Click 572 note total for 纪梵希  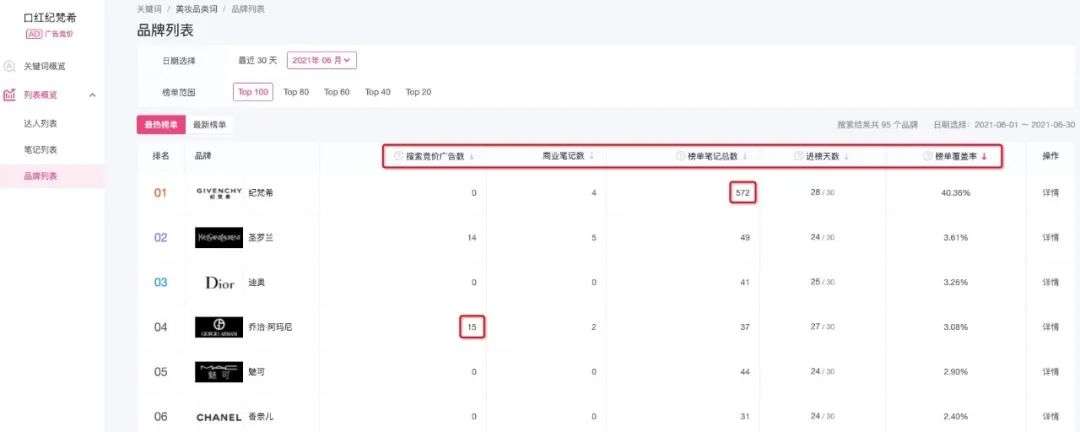coord(742,193)
